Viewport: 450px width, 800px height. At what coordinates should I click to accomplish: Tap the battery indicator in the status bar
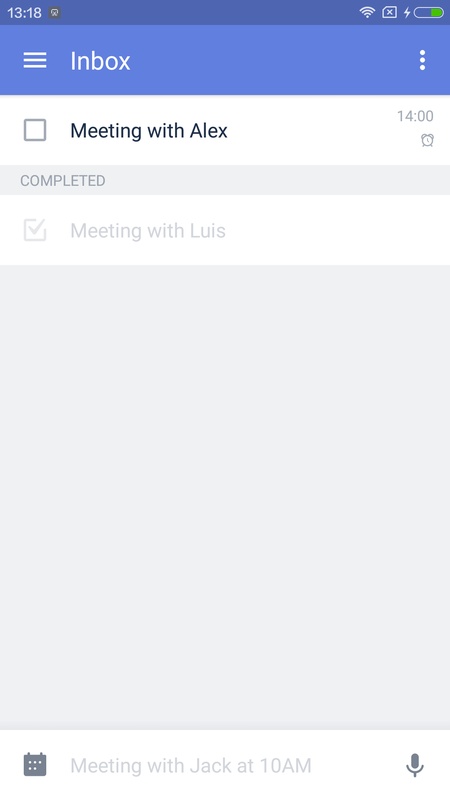pos(429,12)
